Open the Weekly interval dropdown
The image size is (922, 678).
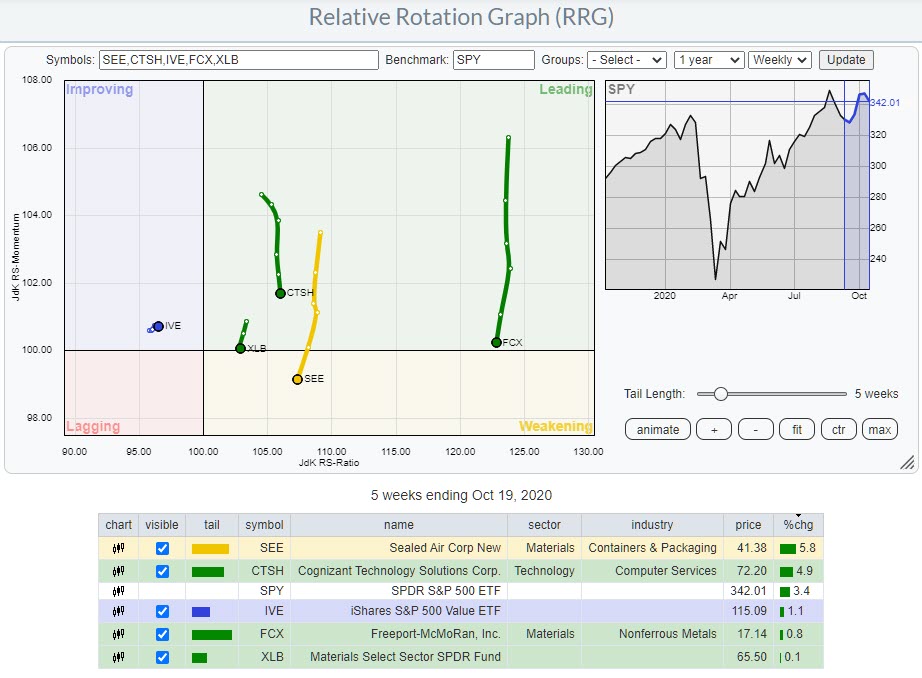(x=779, y=60)
